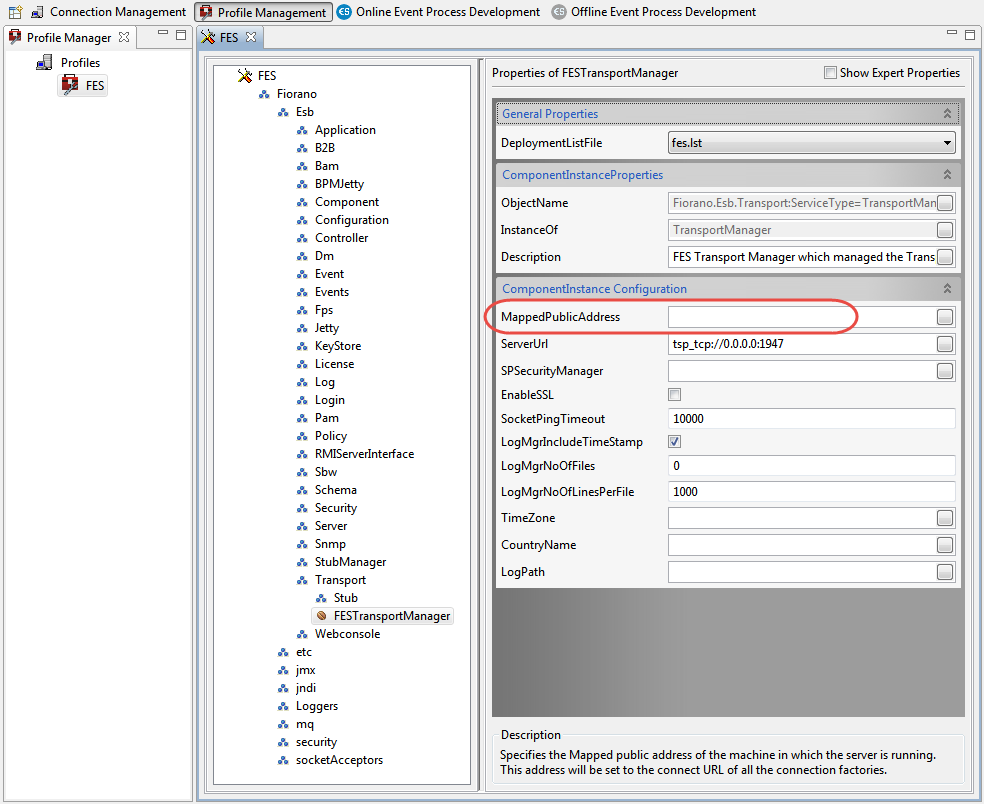Click the FES root wrench icon in tree
The image size is (984, 804).
(245, 76)
